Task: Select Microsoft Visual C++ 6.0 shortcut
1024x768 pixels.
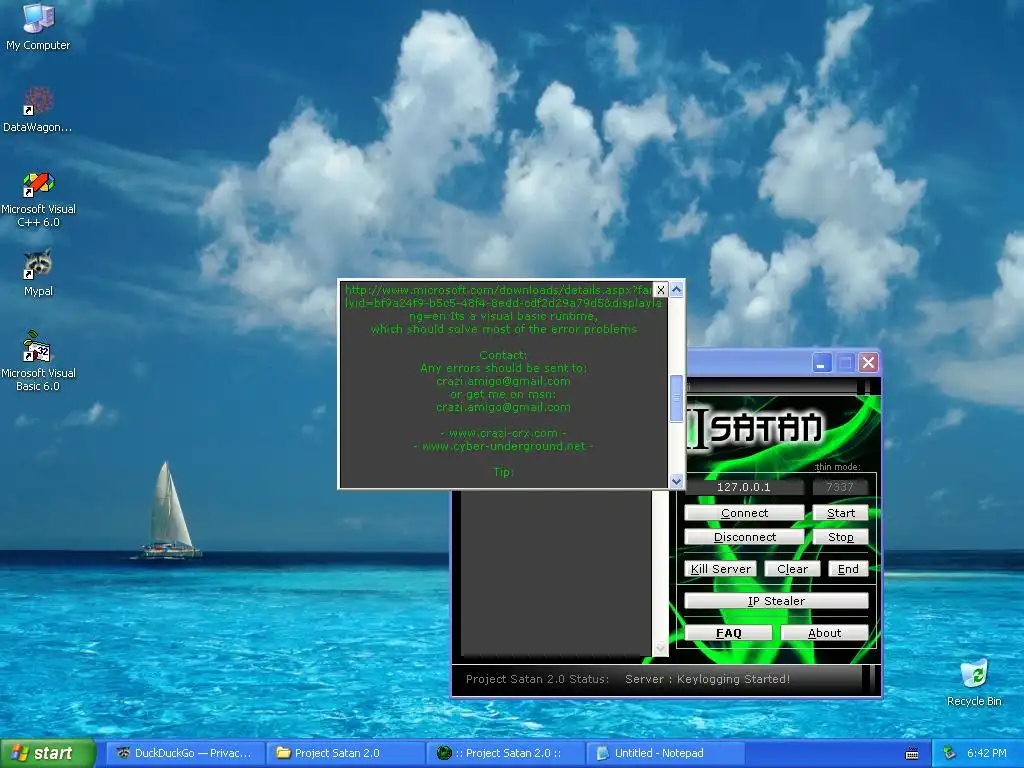Action: [x=38, y=199]
